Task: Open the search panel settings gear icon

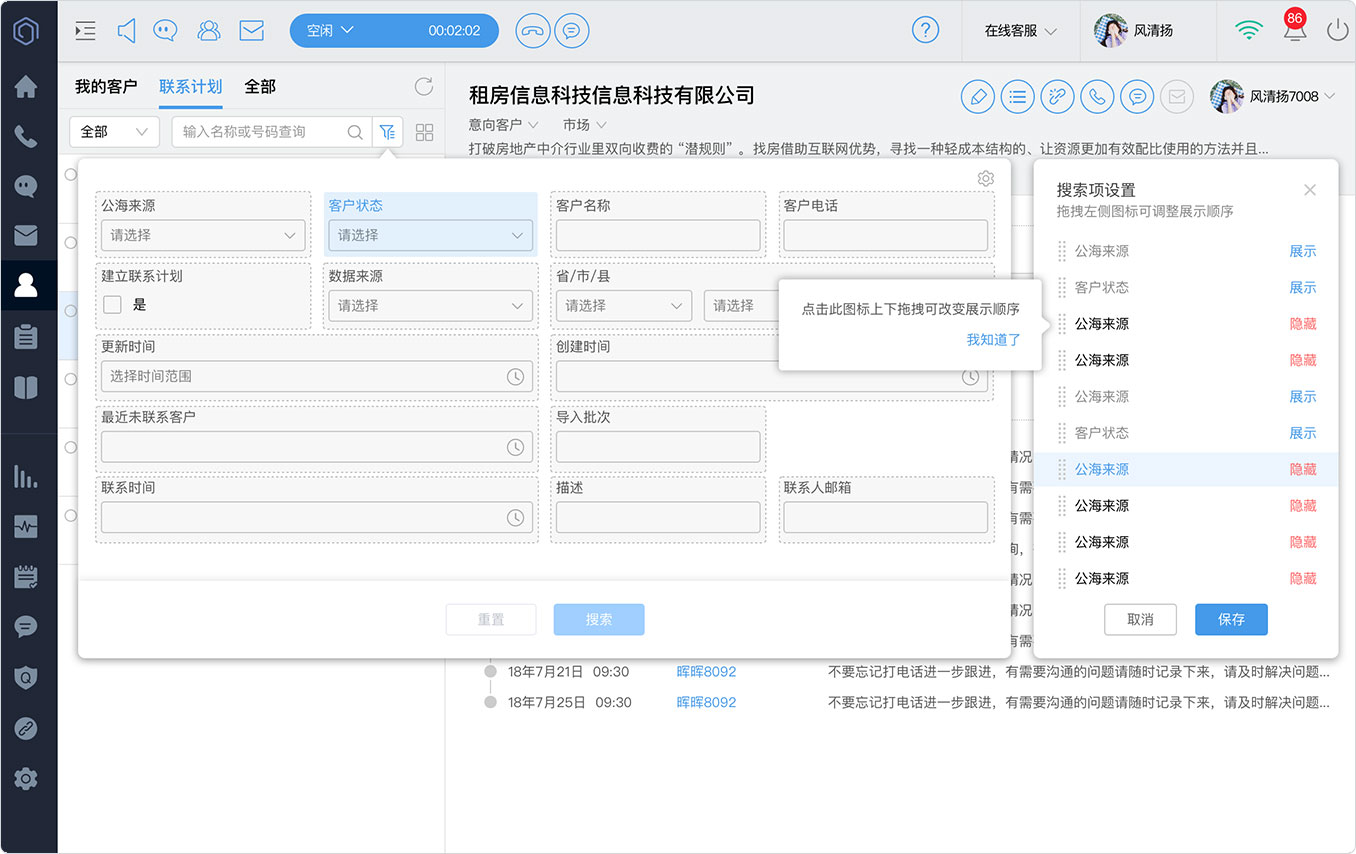Action: pyautogui.click(x=986, y=179)
